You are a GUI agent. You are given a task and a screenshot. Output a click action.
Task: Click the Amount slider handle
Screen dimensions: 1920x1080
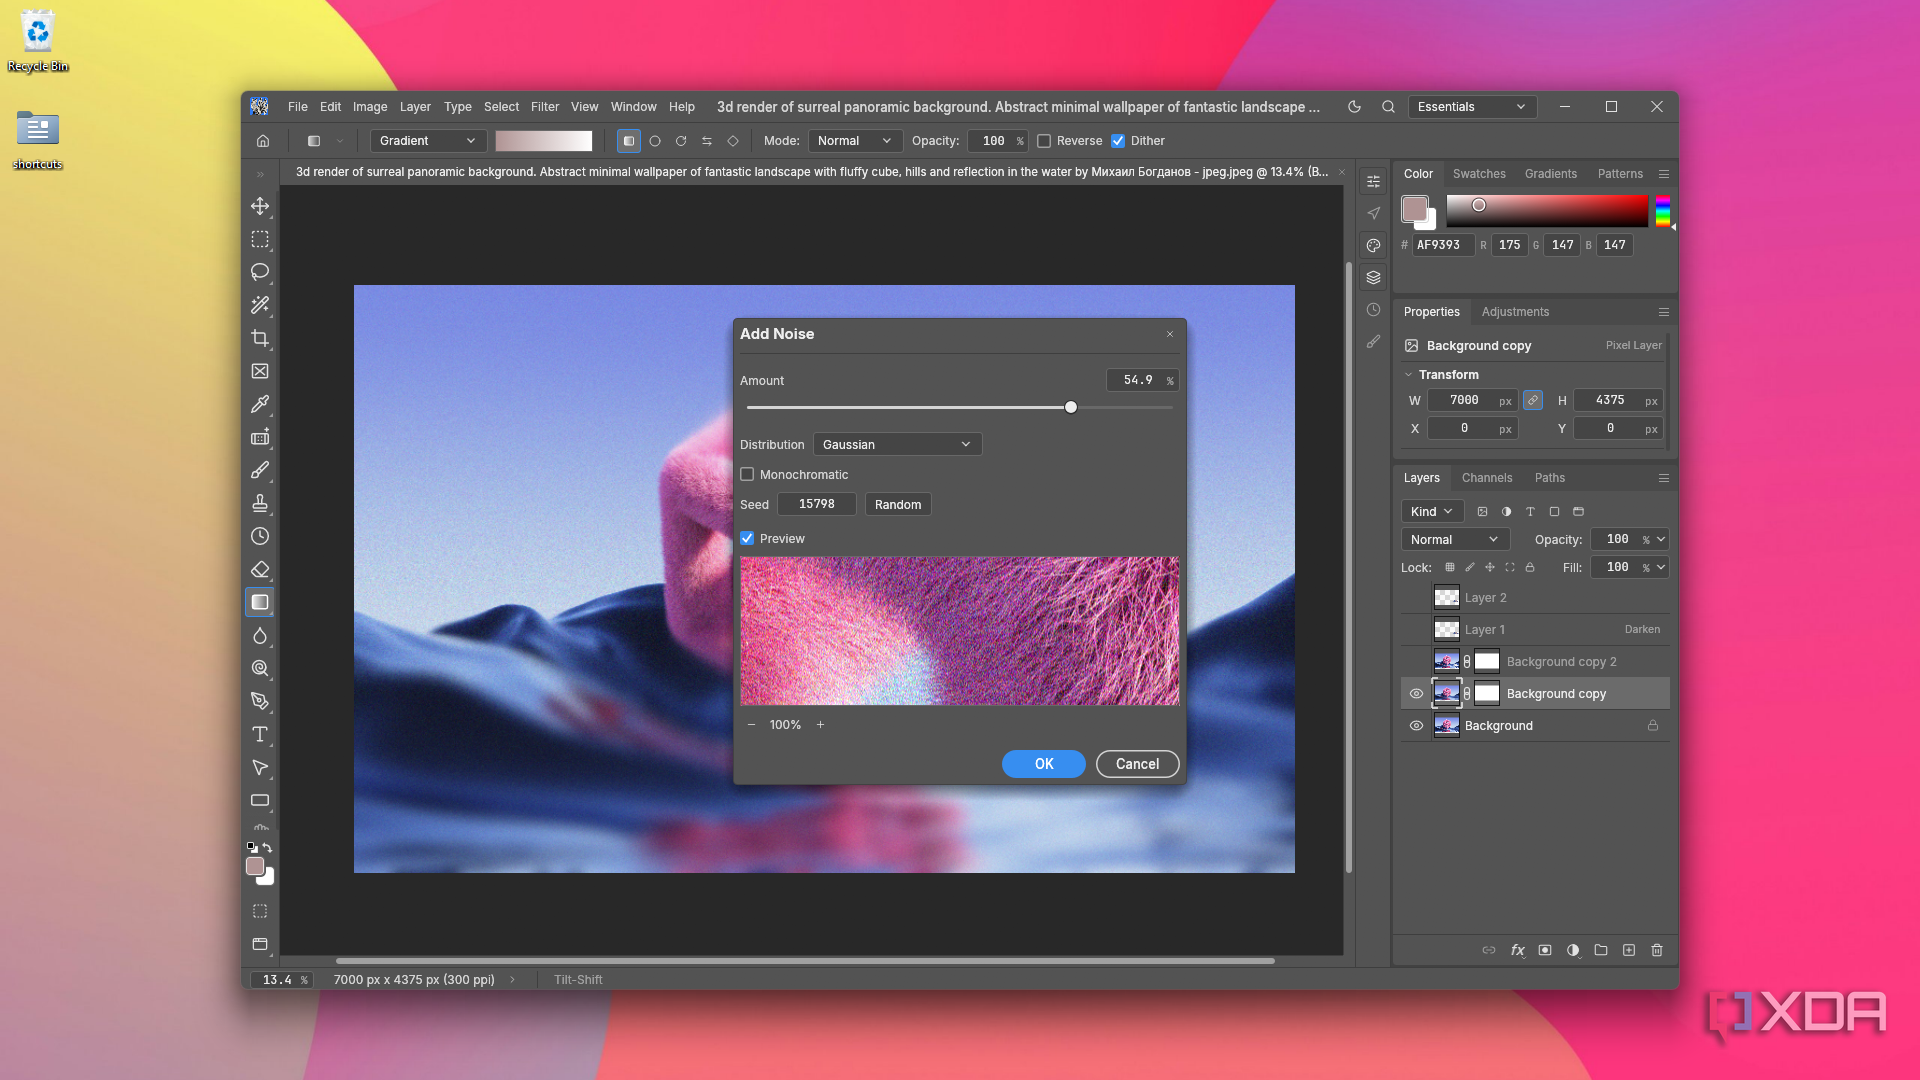click(x=1071, y=407)
